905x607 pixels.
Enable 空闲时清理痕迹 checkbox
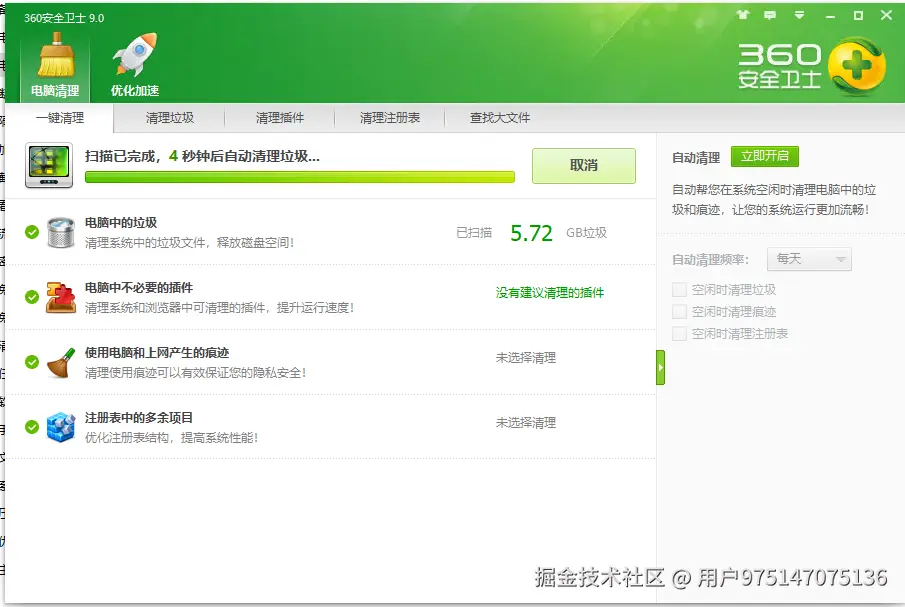679,312
